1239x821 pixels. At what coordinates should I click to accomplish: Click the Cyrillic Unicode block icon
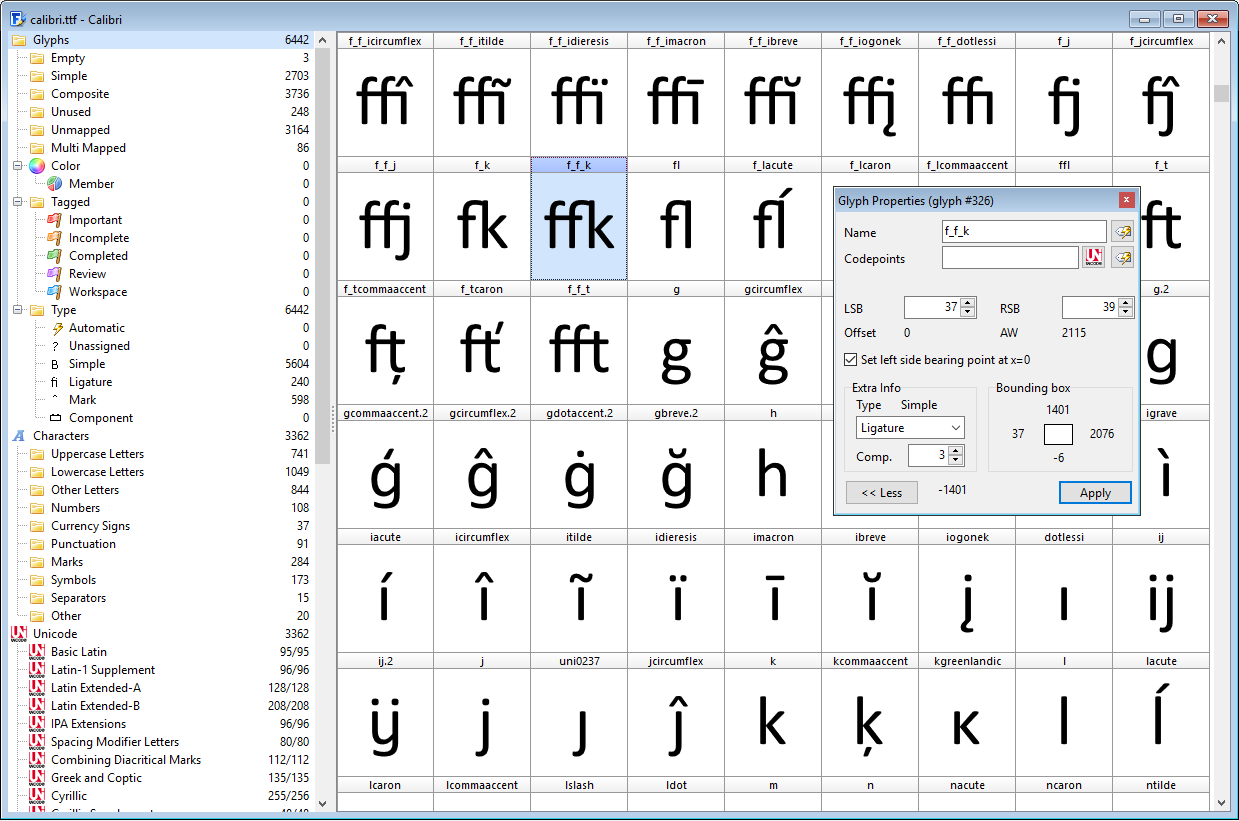(37, 796)
